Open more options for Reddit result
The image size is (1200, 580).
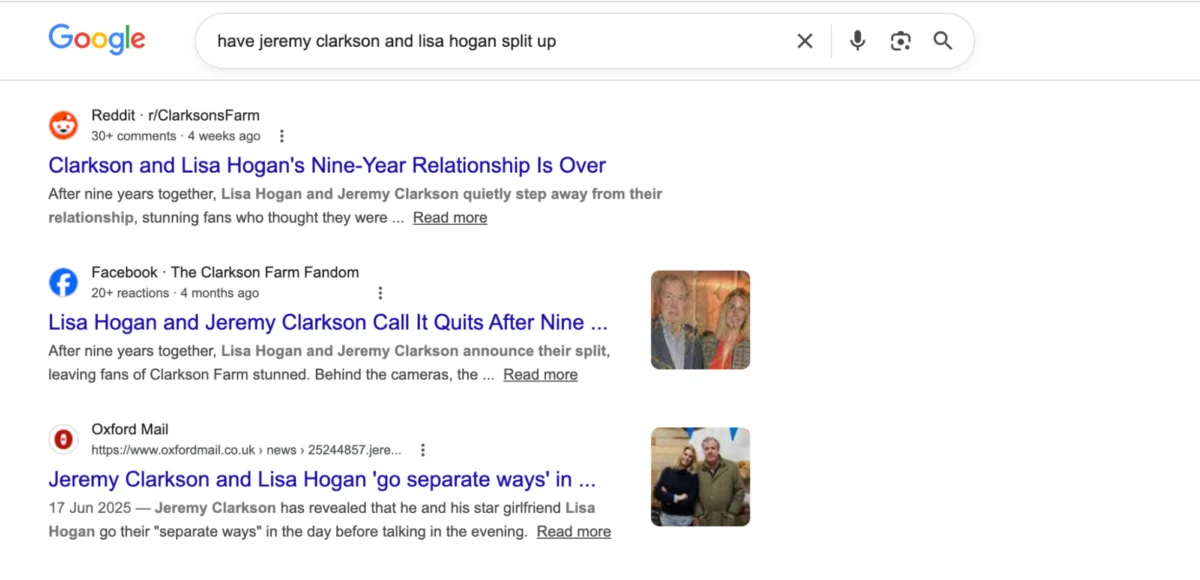(x=282, y=136)
